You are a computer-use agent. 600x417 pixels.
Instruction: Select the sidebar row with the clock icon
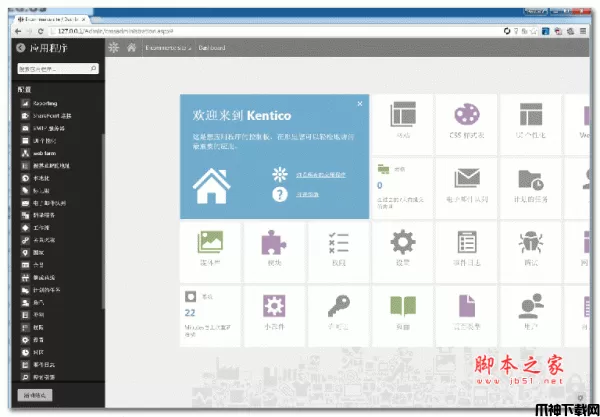pos(33,352)
